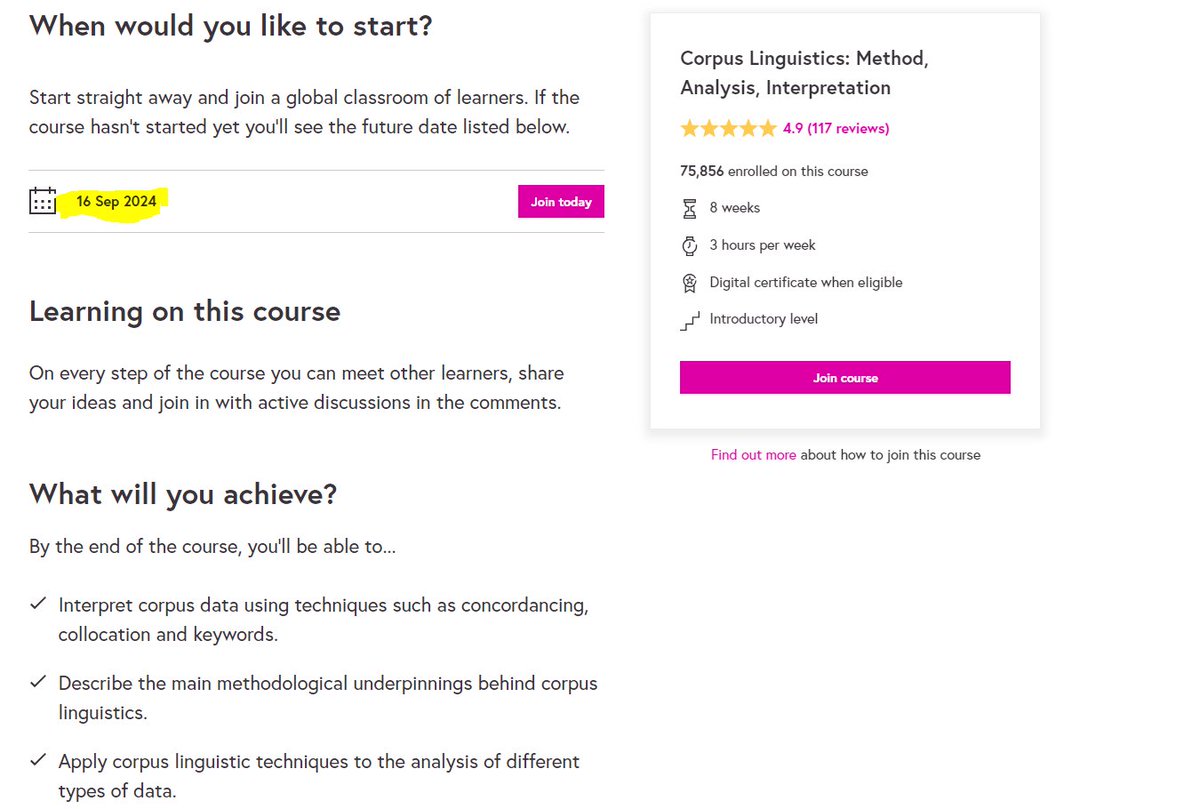The width and height of the screenshot is (1200, 809).
Task: Click the checkmark beside Interpret corpus data
Action: (x=38, y=604)
